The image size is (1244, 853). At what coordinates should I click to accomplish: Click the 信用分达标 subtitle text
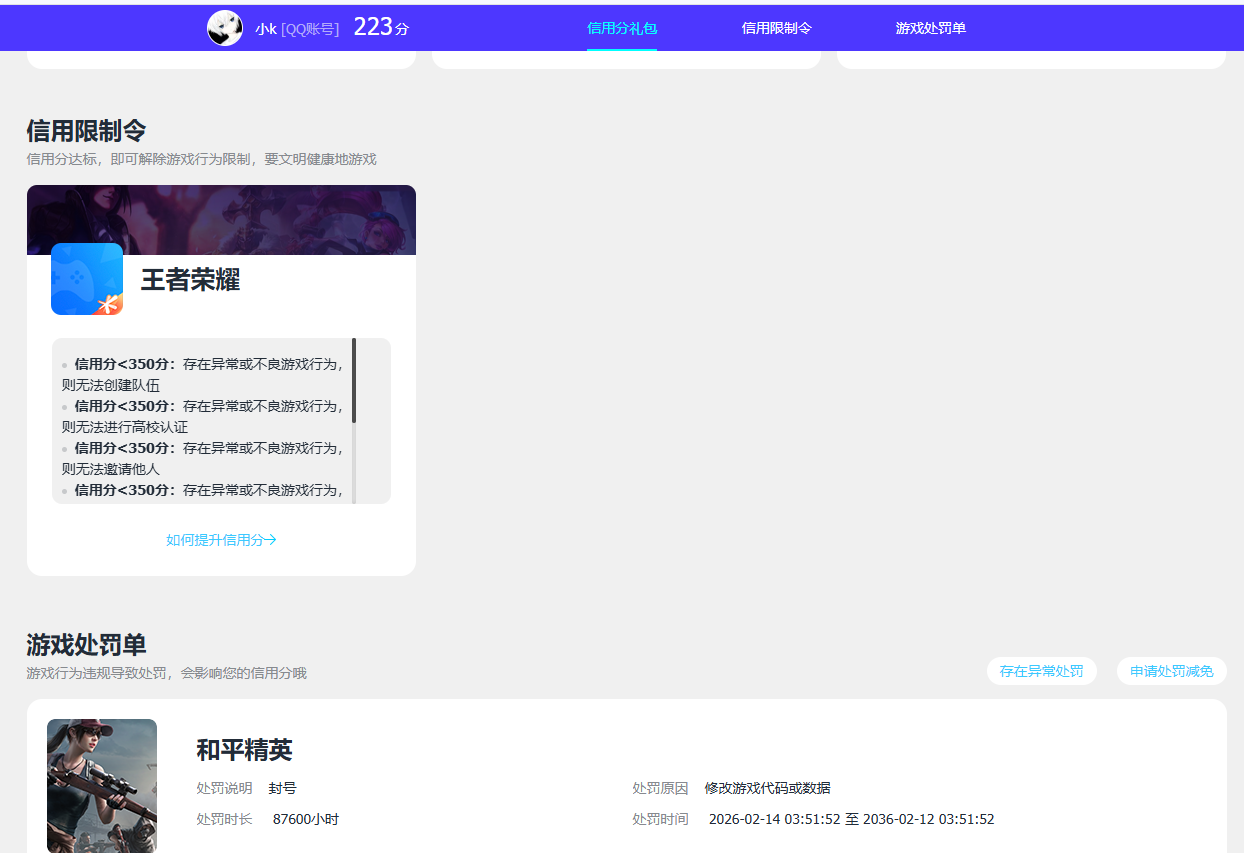pos(201,159)
